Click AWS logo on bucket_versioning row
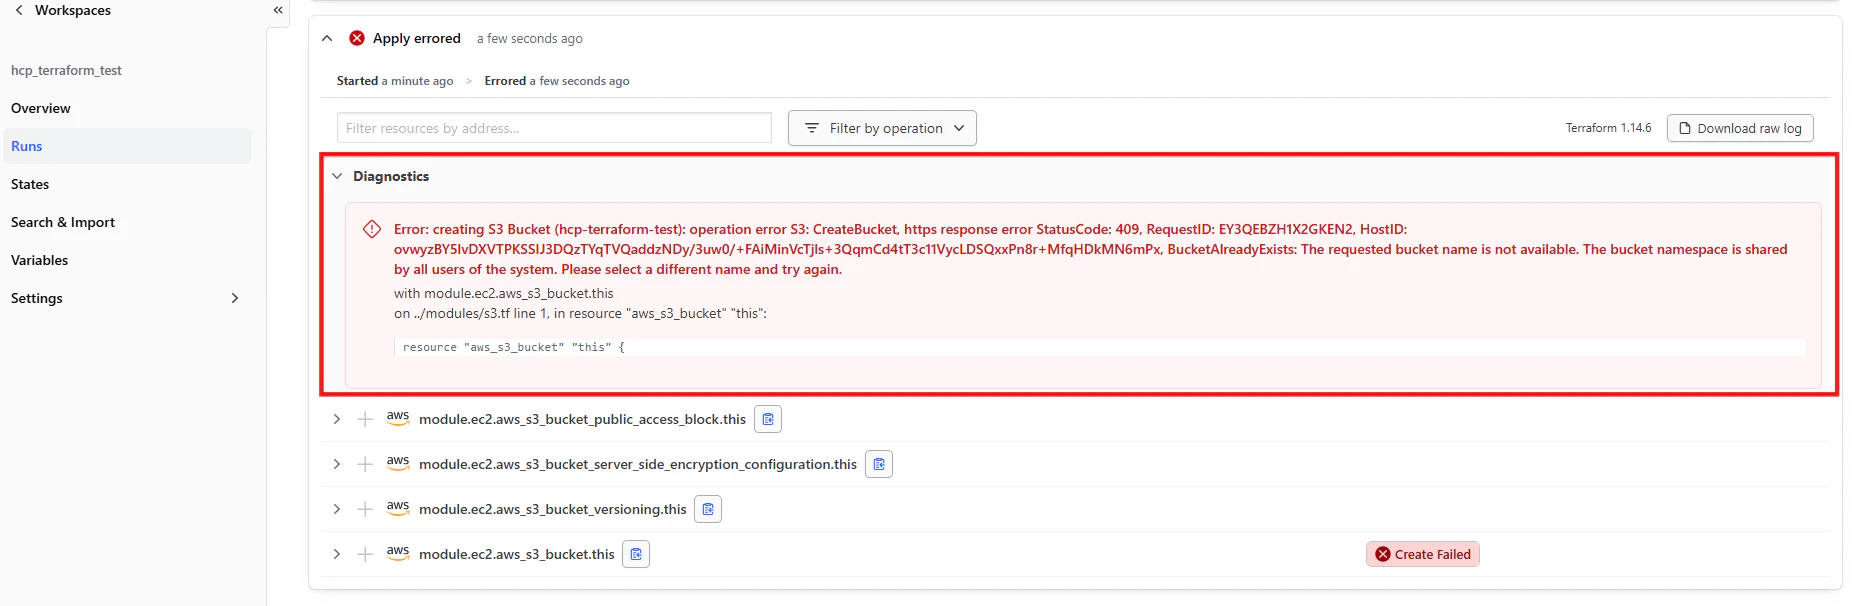1870x606 pixels. [x=398, y=508]
